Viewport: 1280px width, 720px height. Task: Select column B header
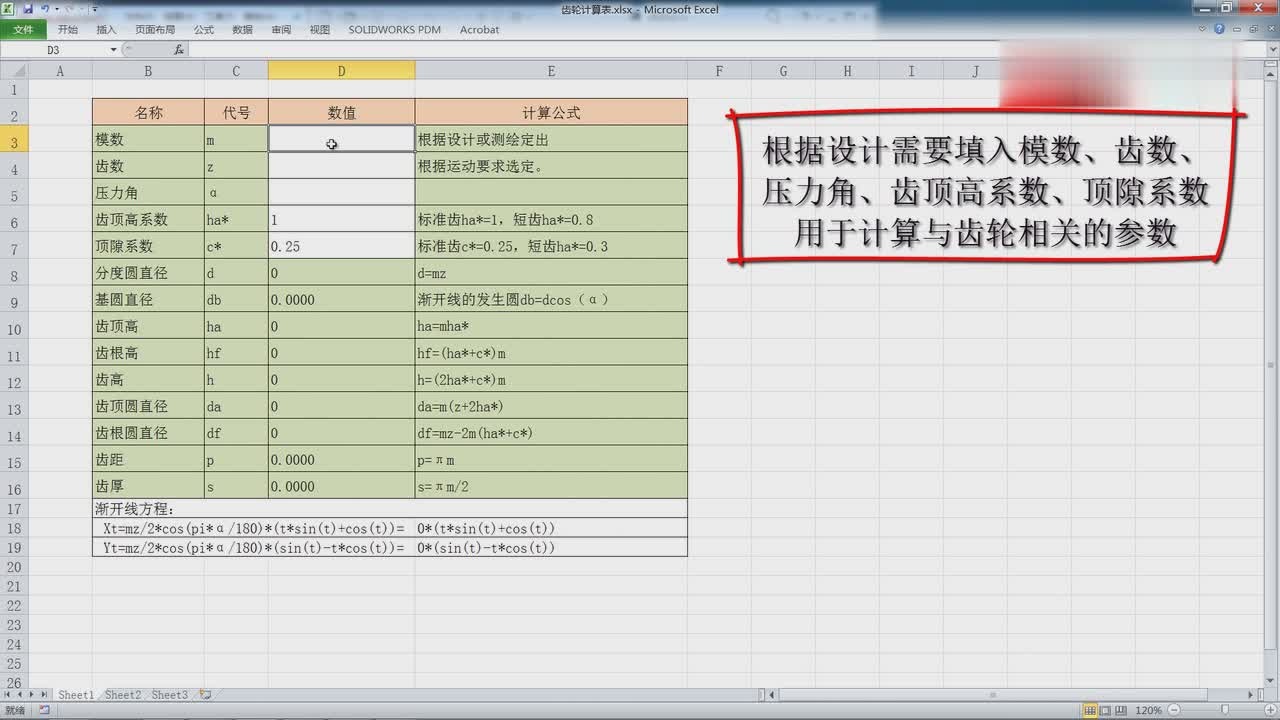(x=148, y=71)
